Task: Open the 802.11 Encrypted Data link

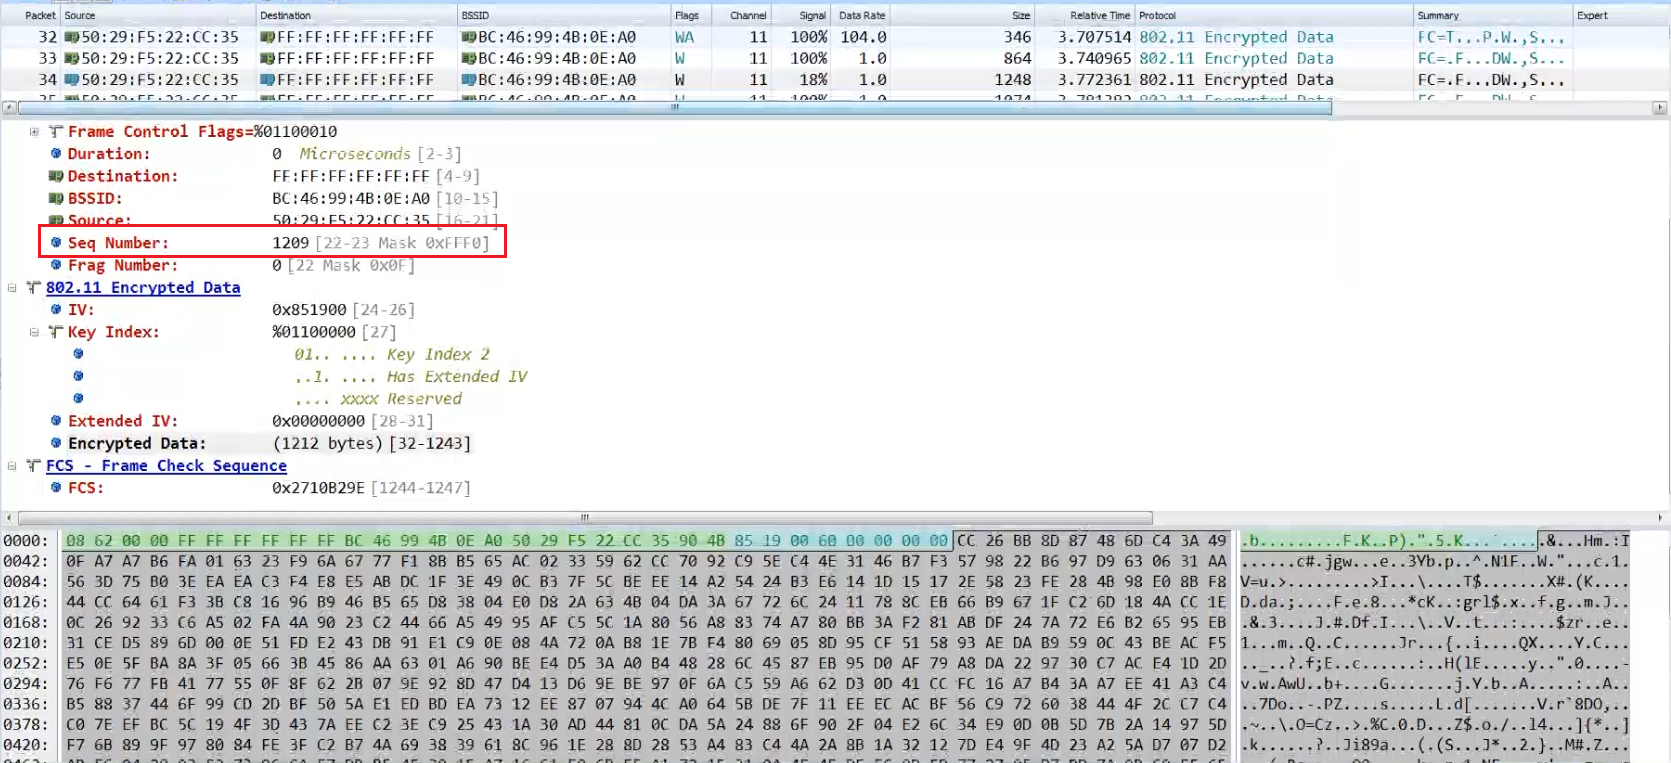Action: point(143,288)
